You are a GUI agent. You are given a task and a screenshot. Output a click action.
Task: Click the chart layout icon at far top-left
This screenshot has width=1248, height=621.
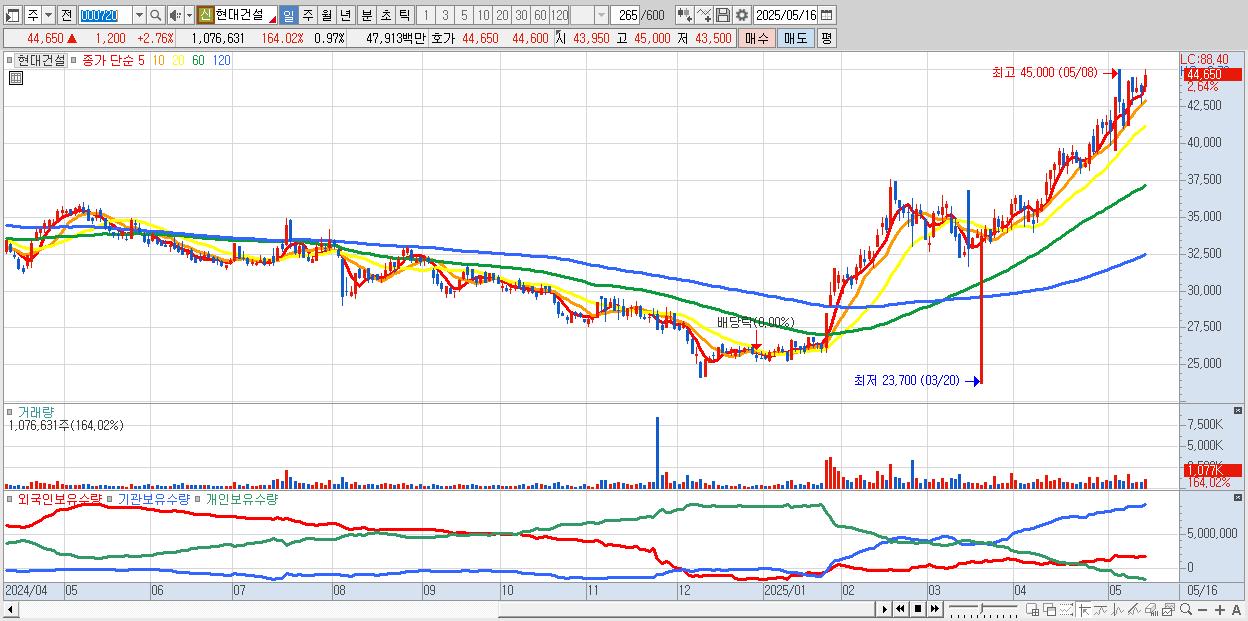(13, 15)
